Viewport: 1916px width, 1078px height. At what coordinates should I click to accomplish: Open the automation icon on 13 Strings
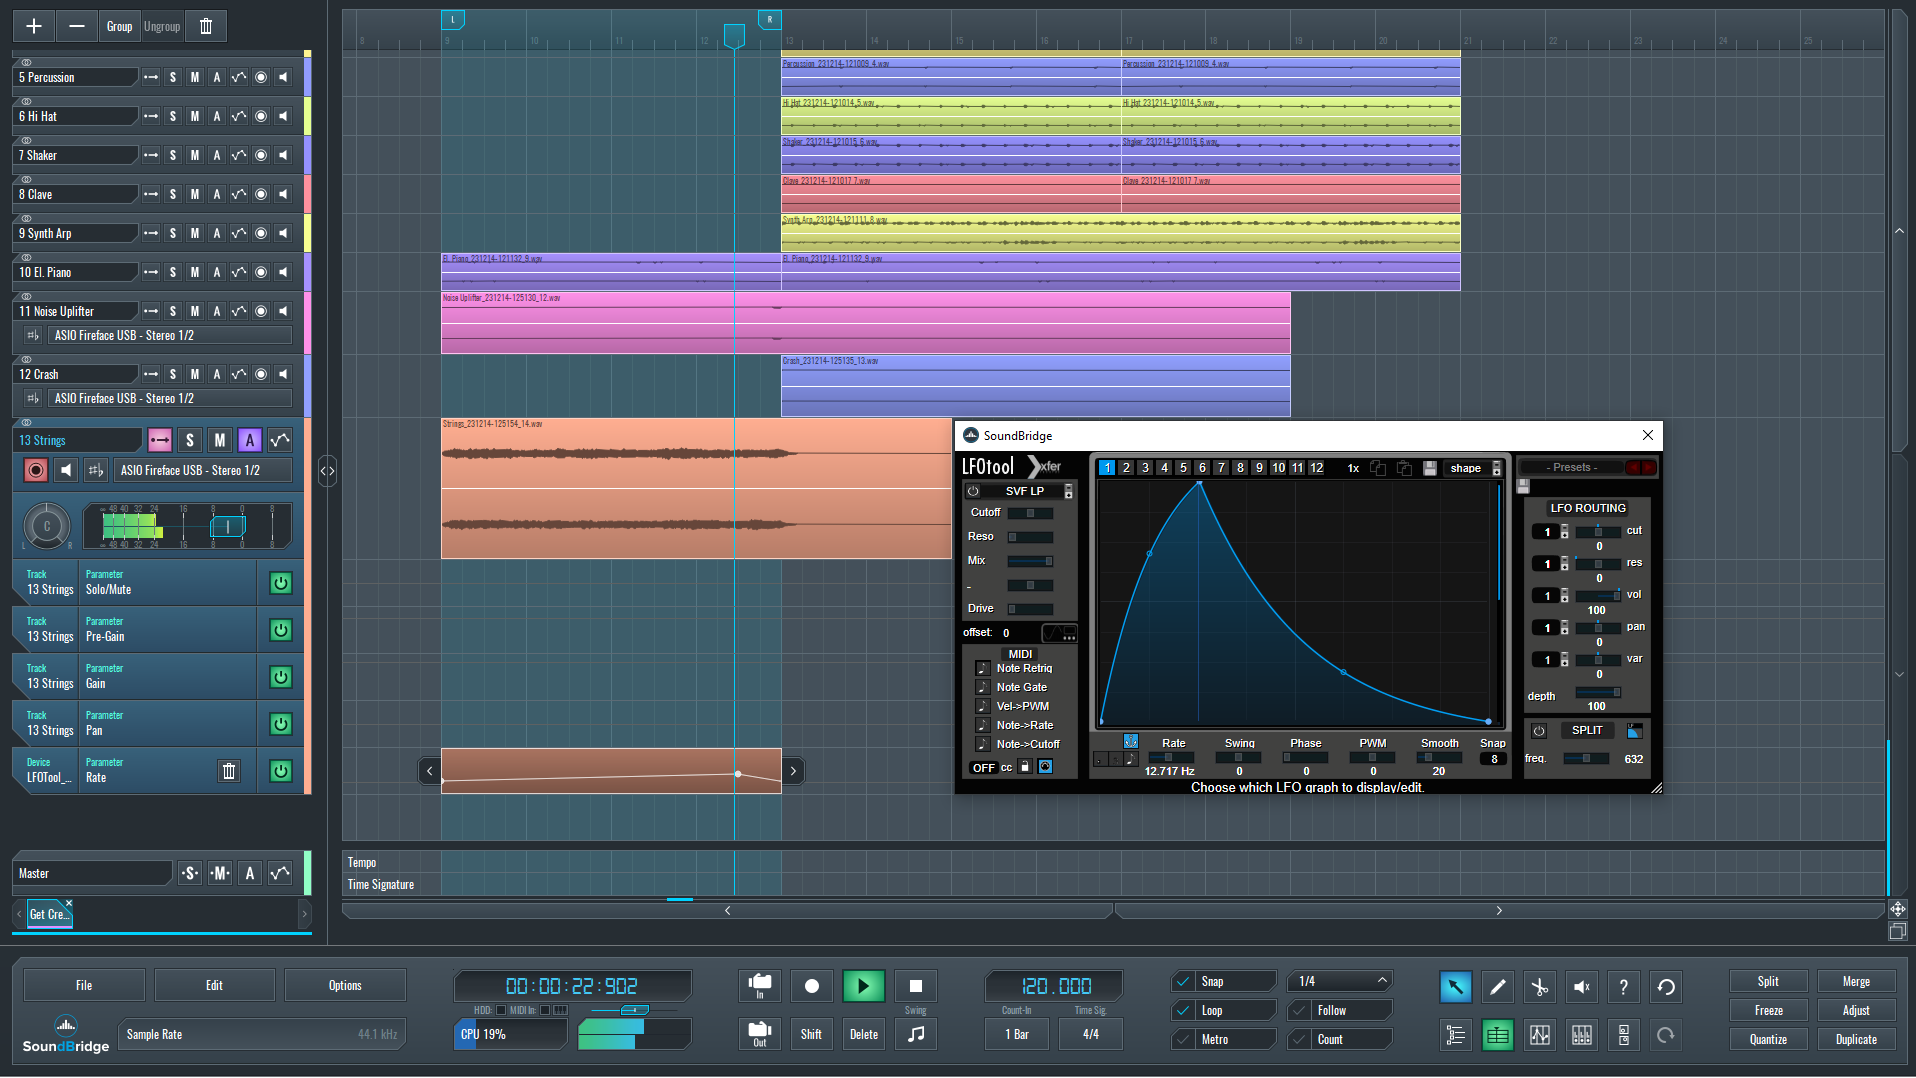click(x=280, y=440)
